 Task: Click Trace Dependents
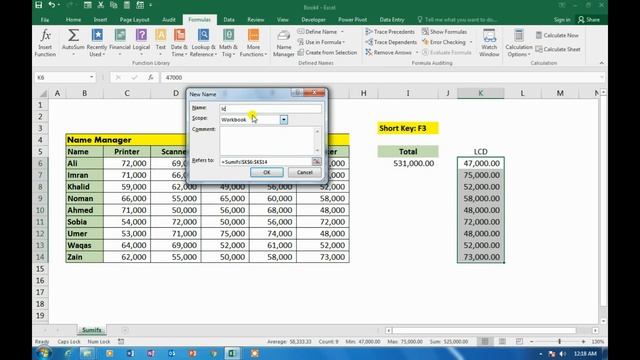coord(391,42)
